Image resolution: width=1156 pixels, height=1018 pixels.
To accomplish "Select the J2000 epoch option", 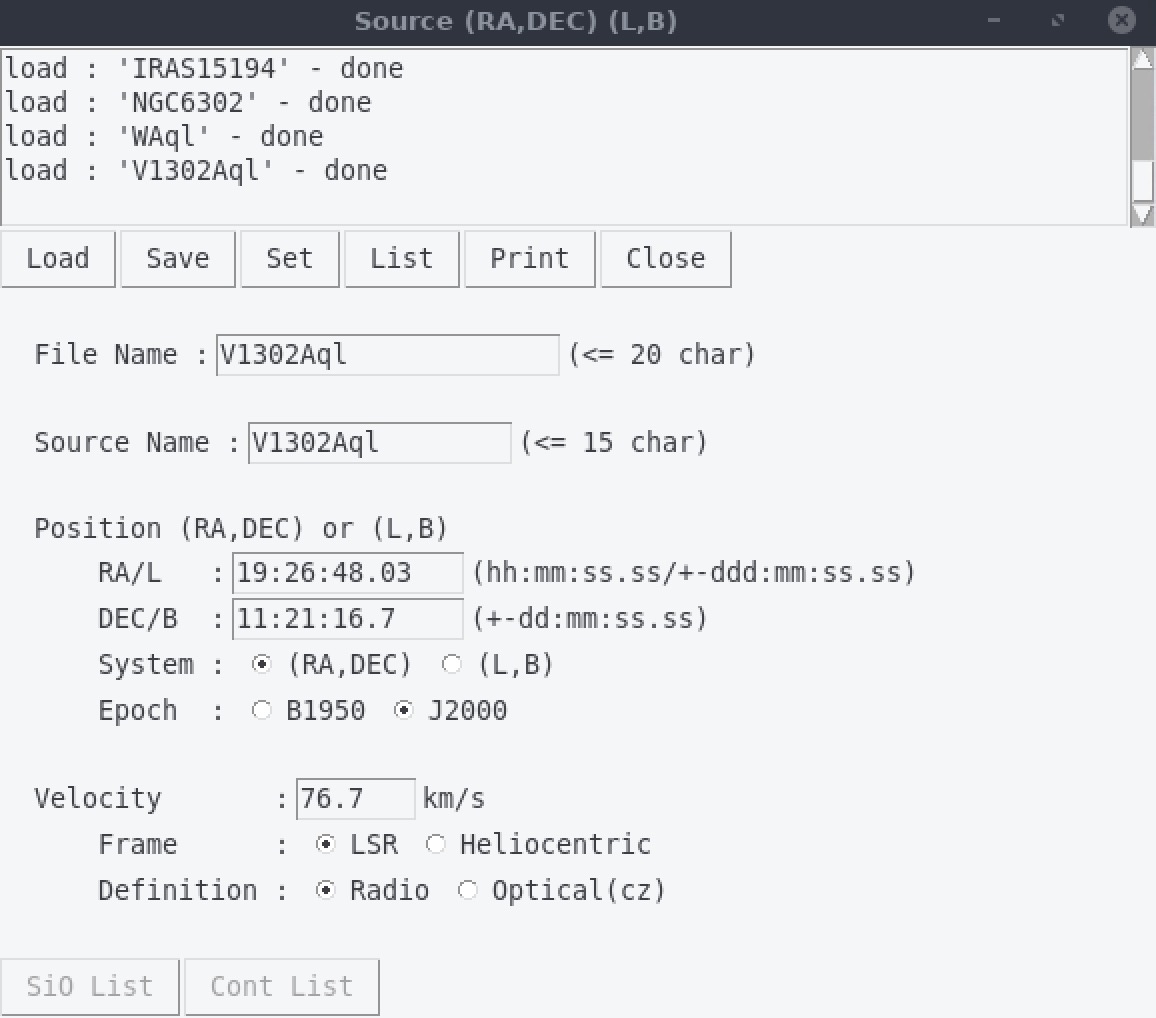I will 404,711.
